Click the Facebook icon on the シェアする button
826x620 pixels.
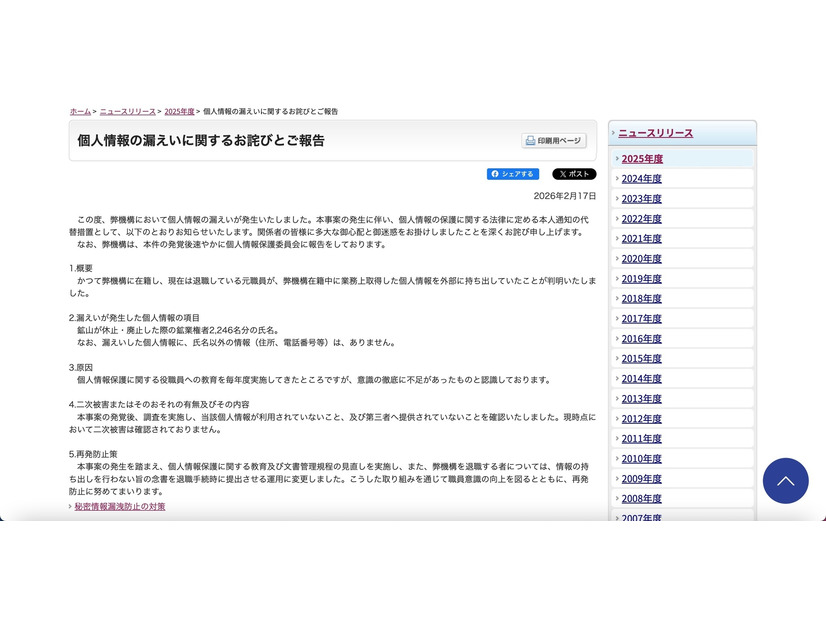[x=495, y=173]
